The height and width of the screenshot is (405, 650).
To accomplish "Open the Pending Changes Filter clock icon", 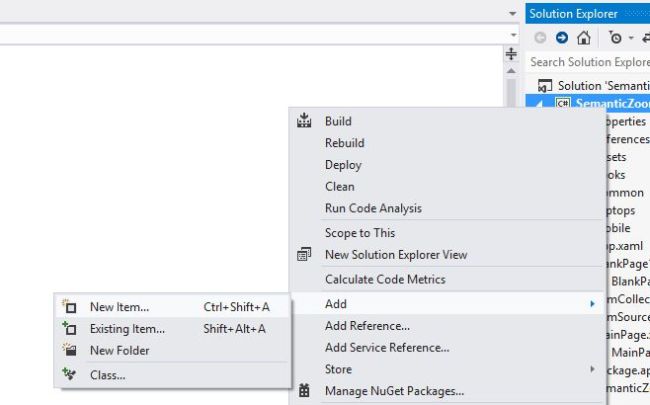I will click(x=617, y=38).
